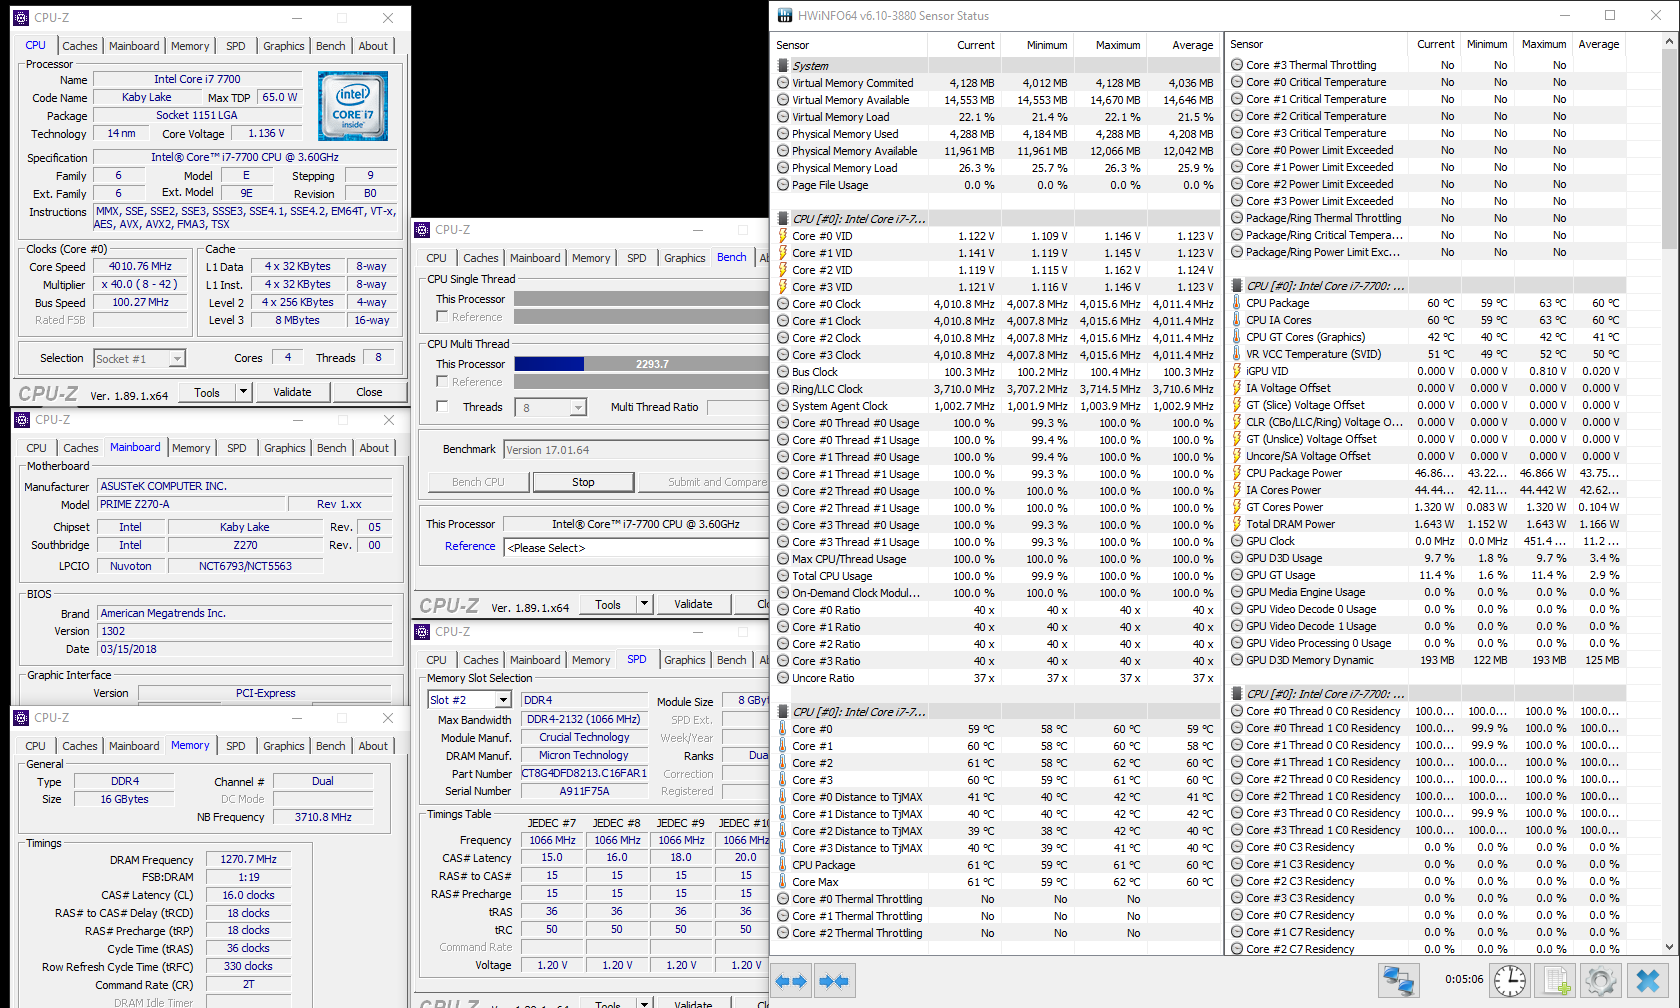
Task: Open Bench tab in the memory Timings window
Action: [331, 746]
